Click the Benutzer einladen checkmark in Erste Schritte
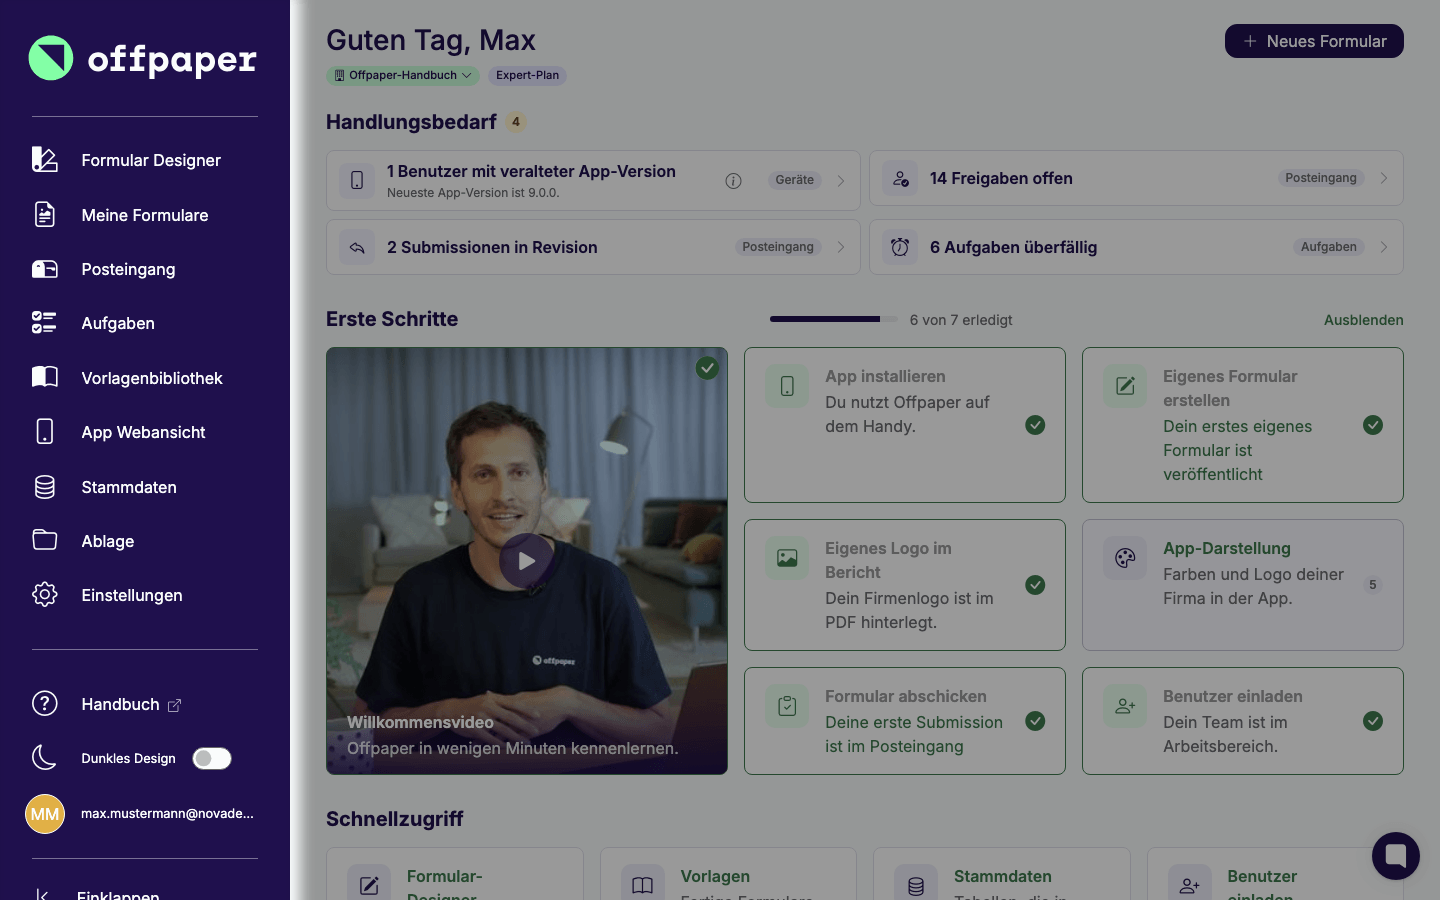The width and height of the screenshot is (1440, 900). (x=1373, y=721)
